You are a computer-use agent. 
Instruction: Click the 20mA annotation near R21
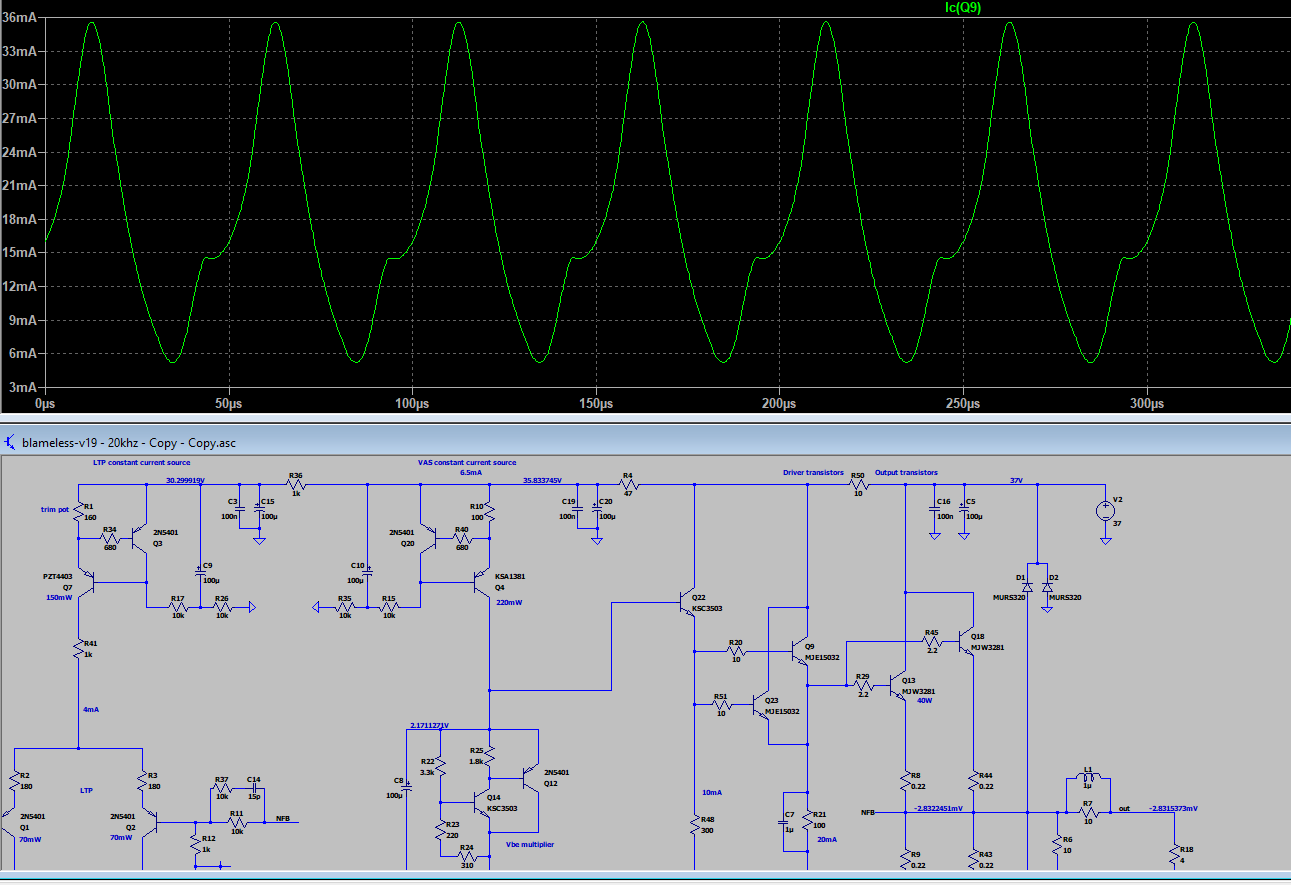827,840
